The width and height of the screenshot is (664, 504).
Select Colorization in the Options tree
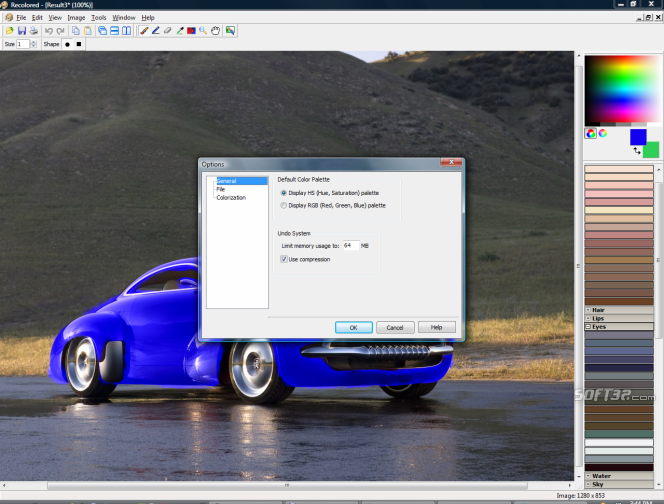click(231, 198)
